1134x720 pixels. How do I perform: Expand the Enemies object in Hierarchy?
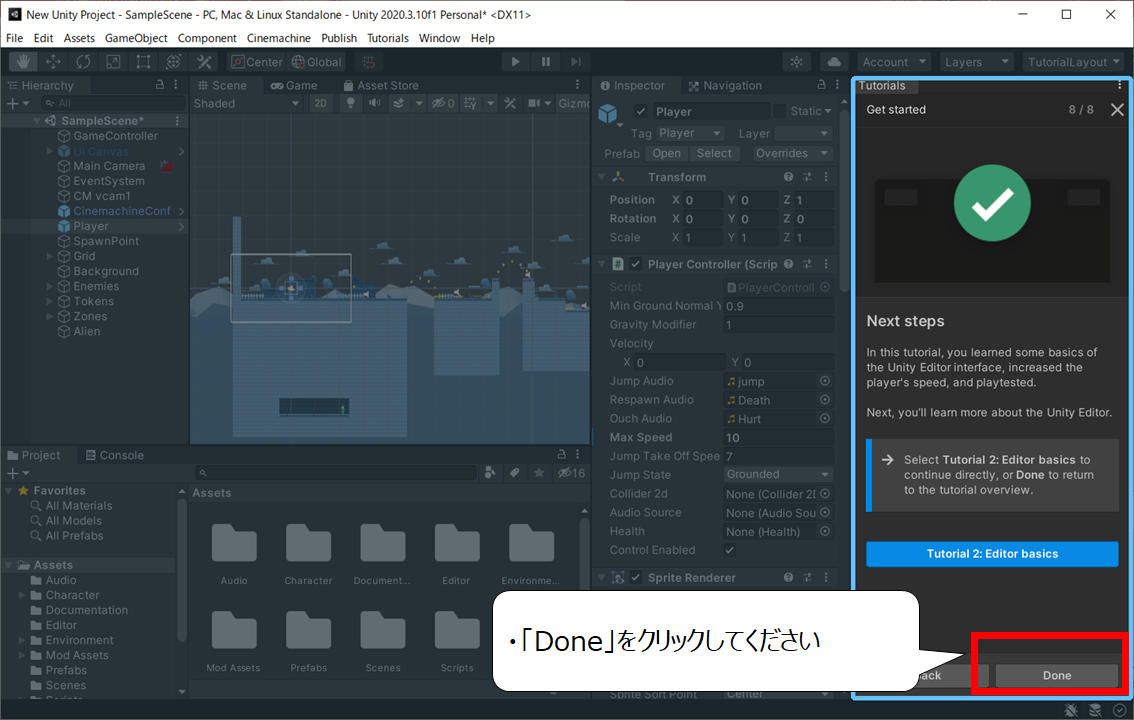click(x=49, y=286)
